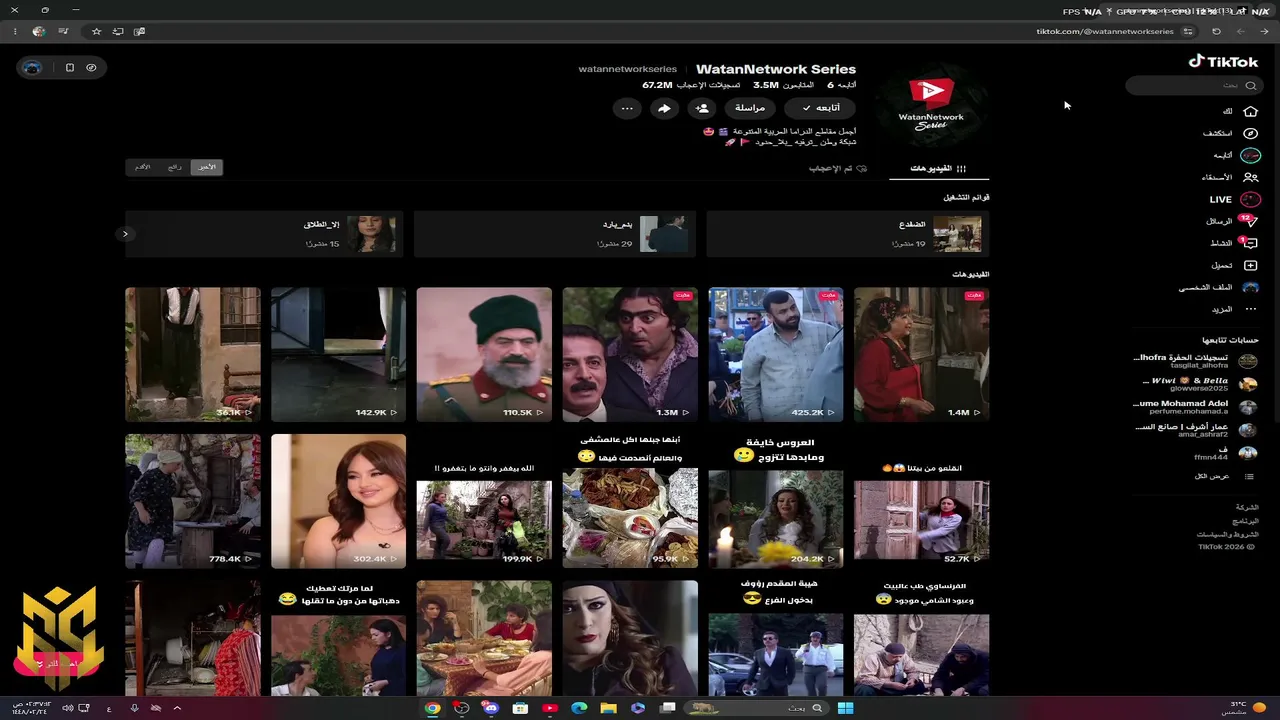Click the add-friend person icon button
1280x720 pixels.
(702, 108)
